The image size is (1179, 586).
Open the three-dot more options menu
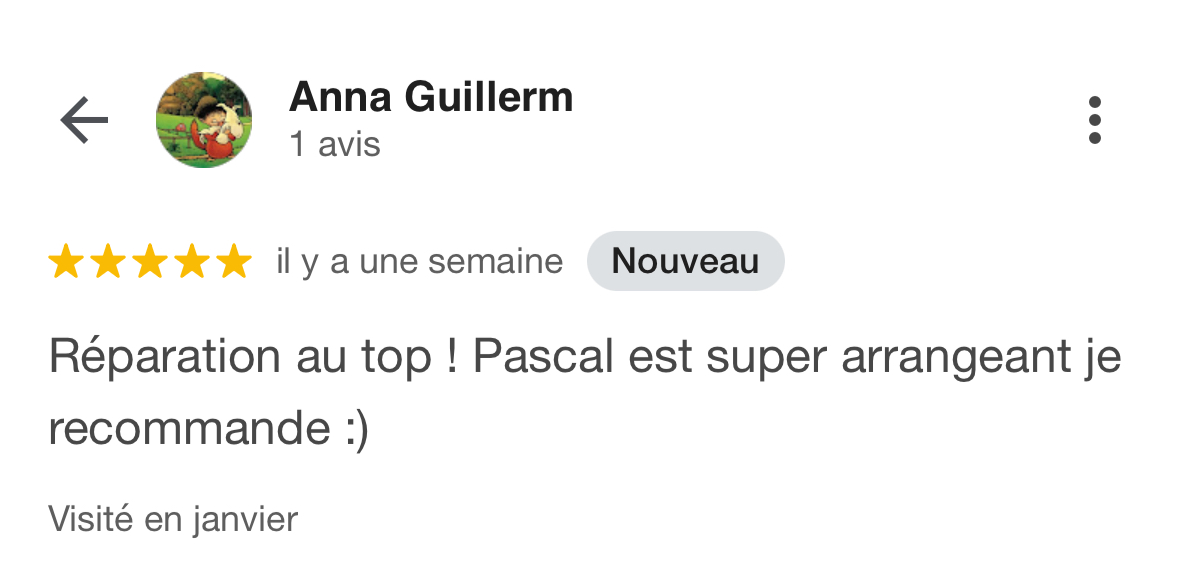click(x=1095, y=120)
